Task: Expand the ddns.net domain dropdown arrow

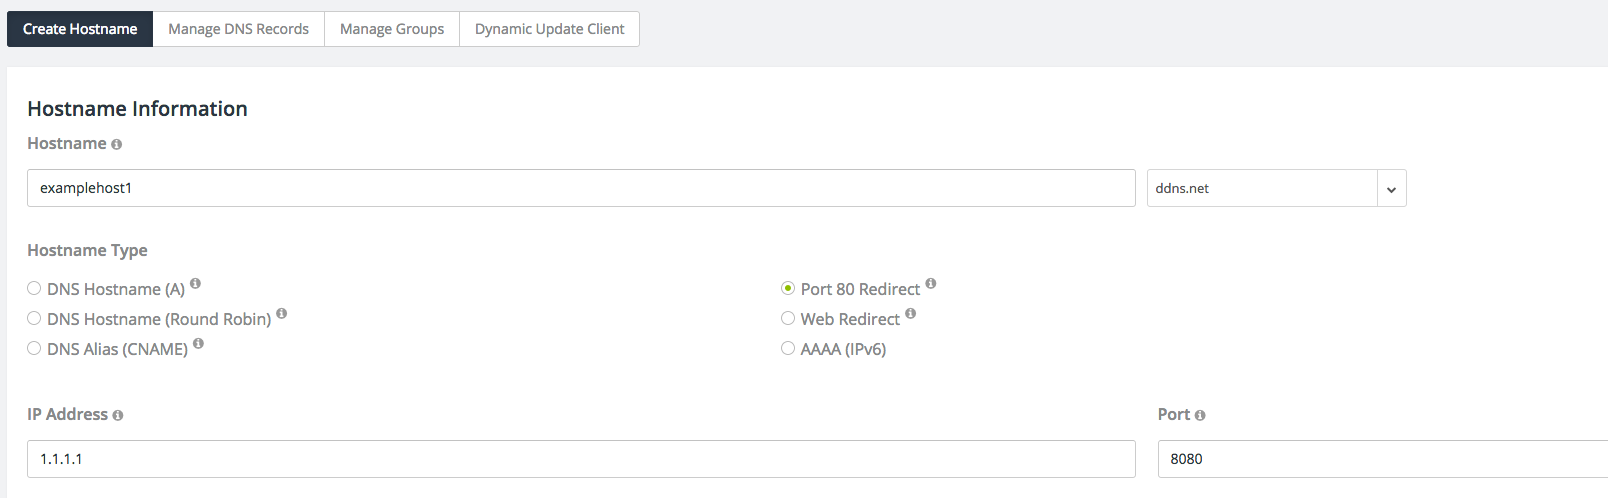Action: (1391, 189)
